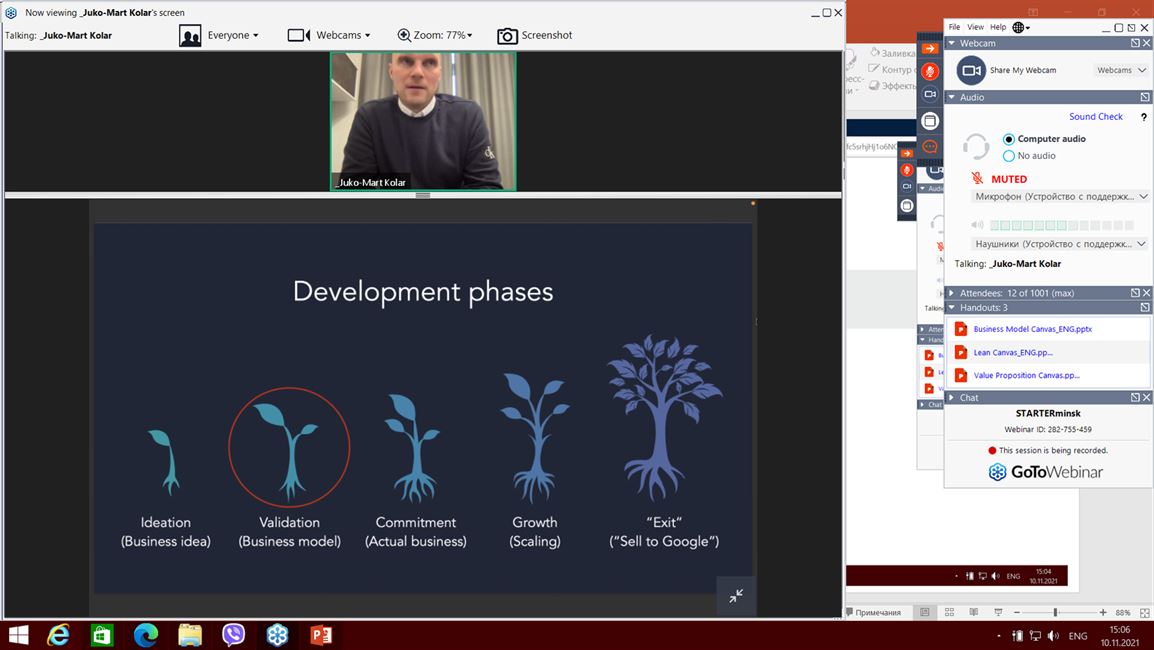1154x650 pixels.
Task: Expand the Chat pane
Action: [952, 398]
